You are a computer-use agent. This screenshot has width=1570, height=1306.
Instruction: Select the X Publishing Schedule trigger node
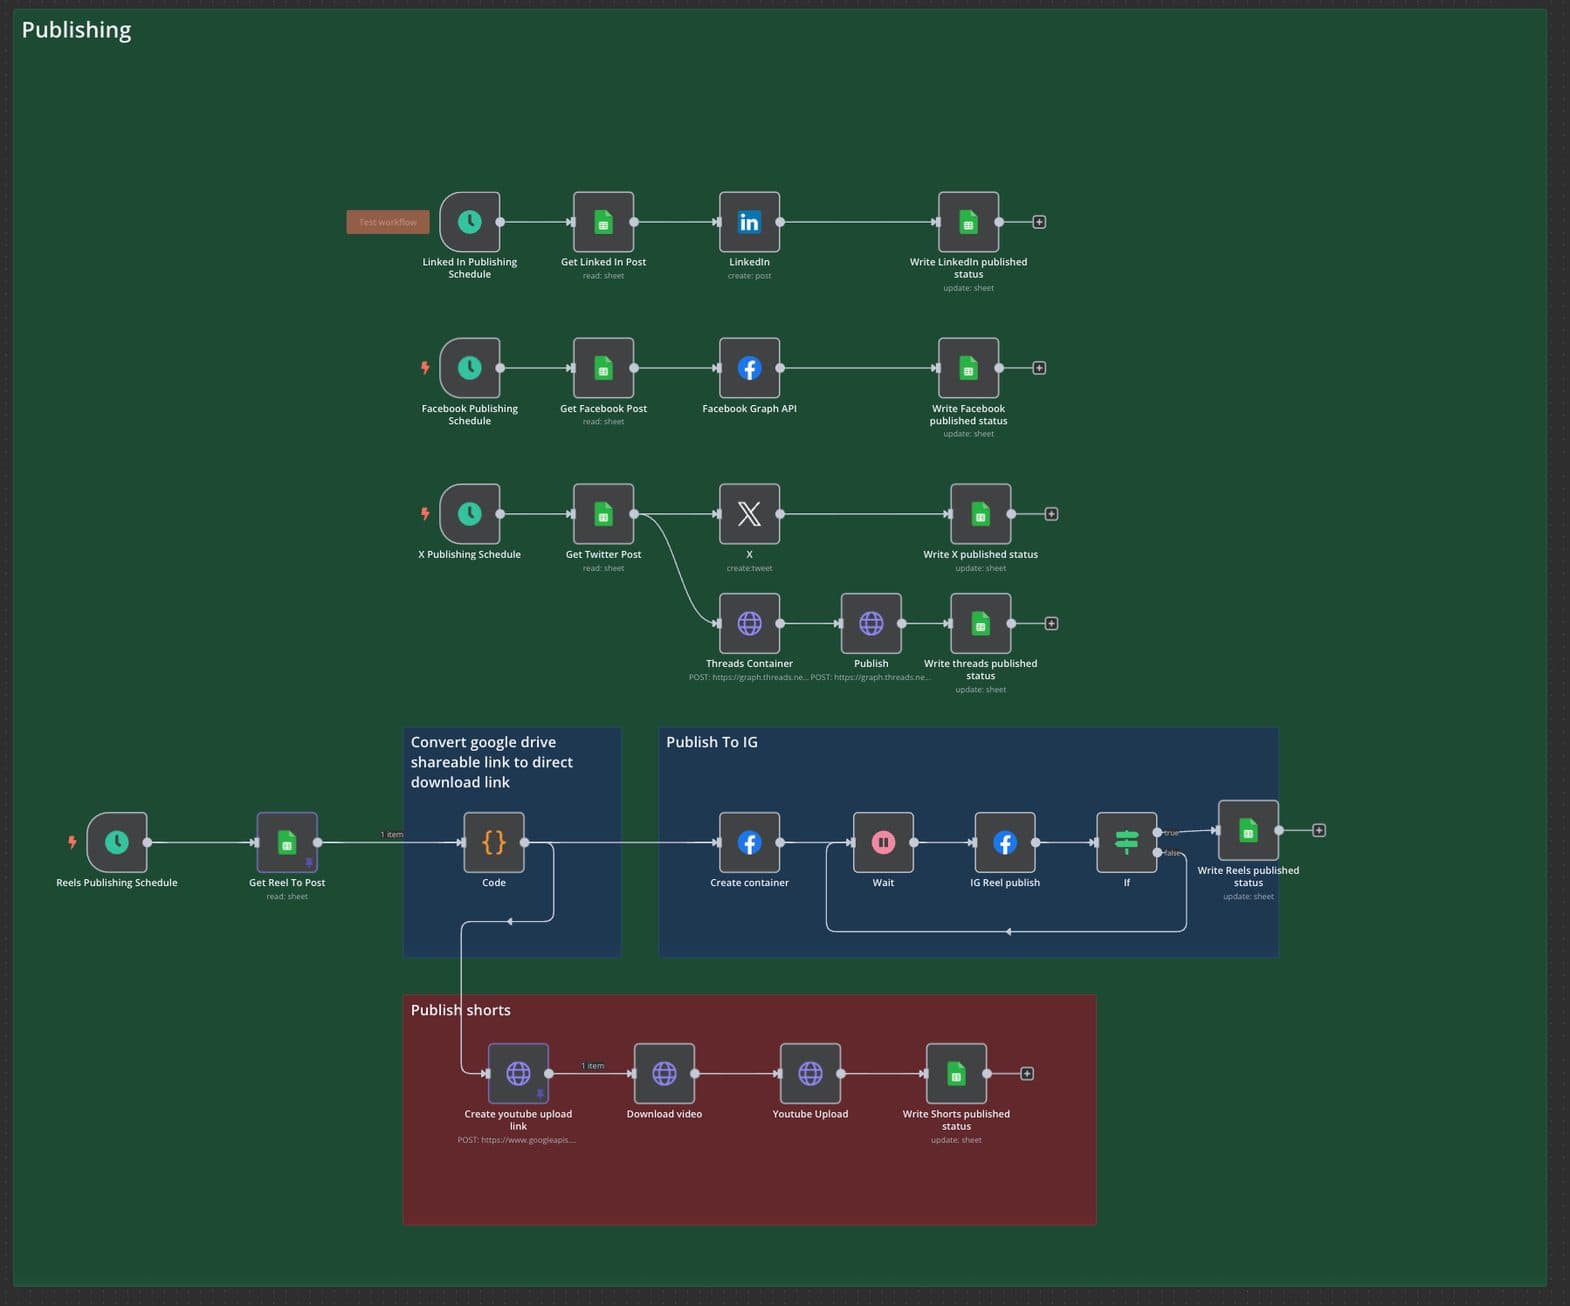[469, 514]
